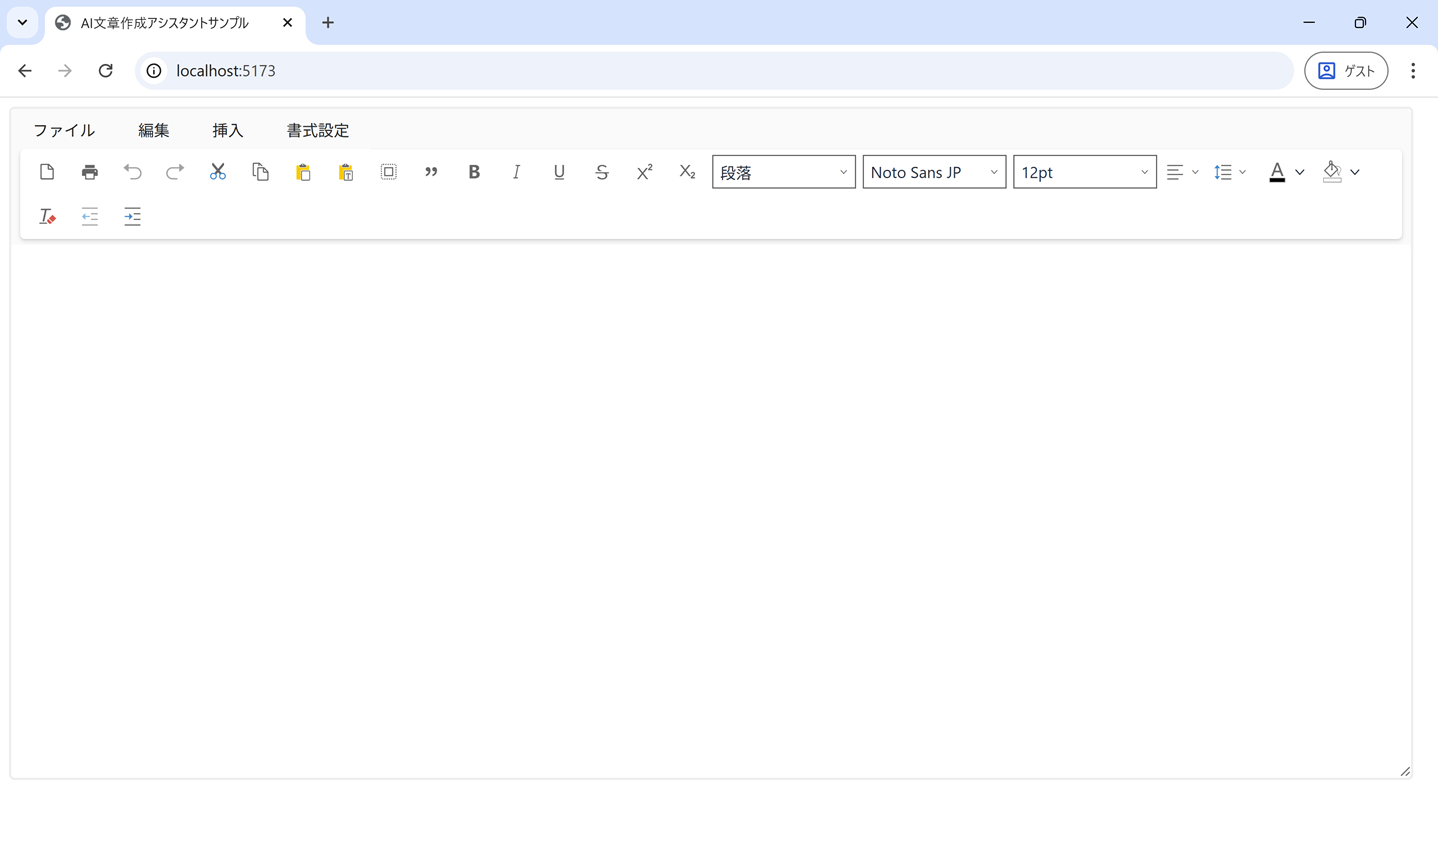
Task: Click the clear formatting icon
Action: 47,216
